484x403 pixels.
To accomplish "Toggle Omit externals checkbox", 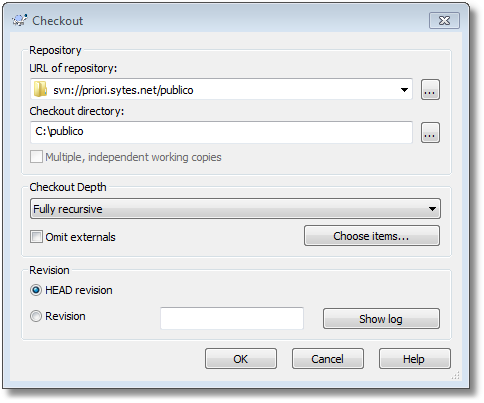I will coord(36,237).
